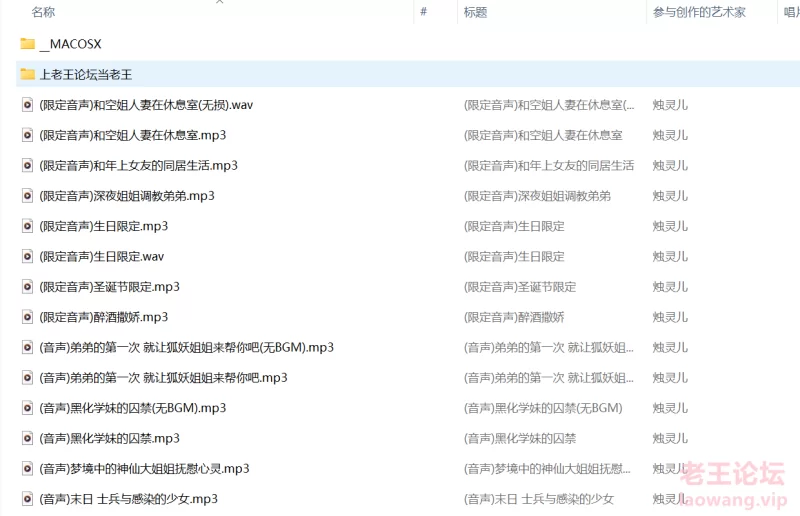
Task: Click audio icon for 生日限定.wav
Action: (x=28, y=256)
